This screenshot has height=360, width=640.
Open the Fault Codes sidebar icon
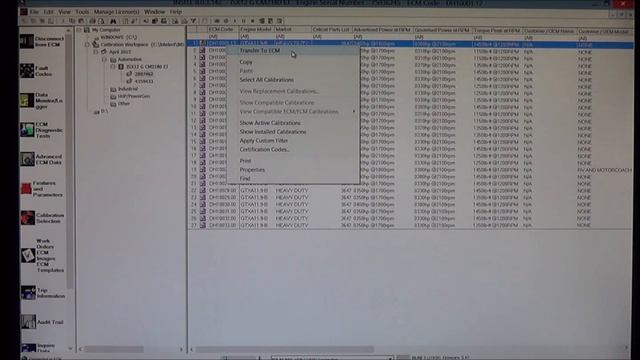27,71
